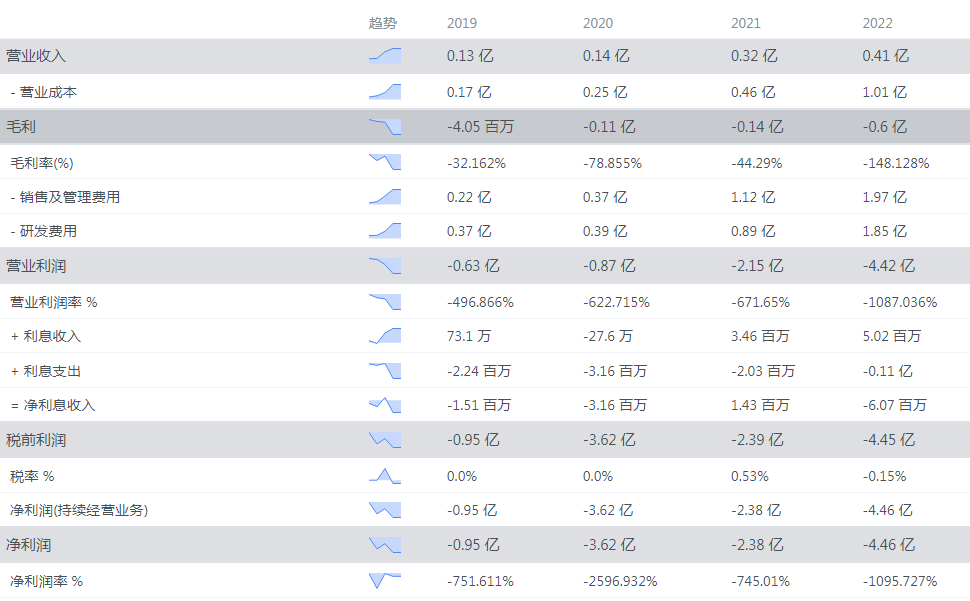Screen dimensions: 970x601
Task: Click the 营业收入 trend sparkline
Action: (x=385, y=56)
